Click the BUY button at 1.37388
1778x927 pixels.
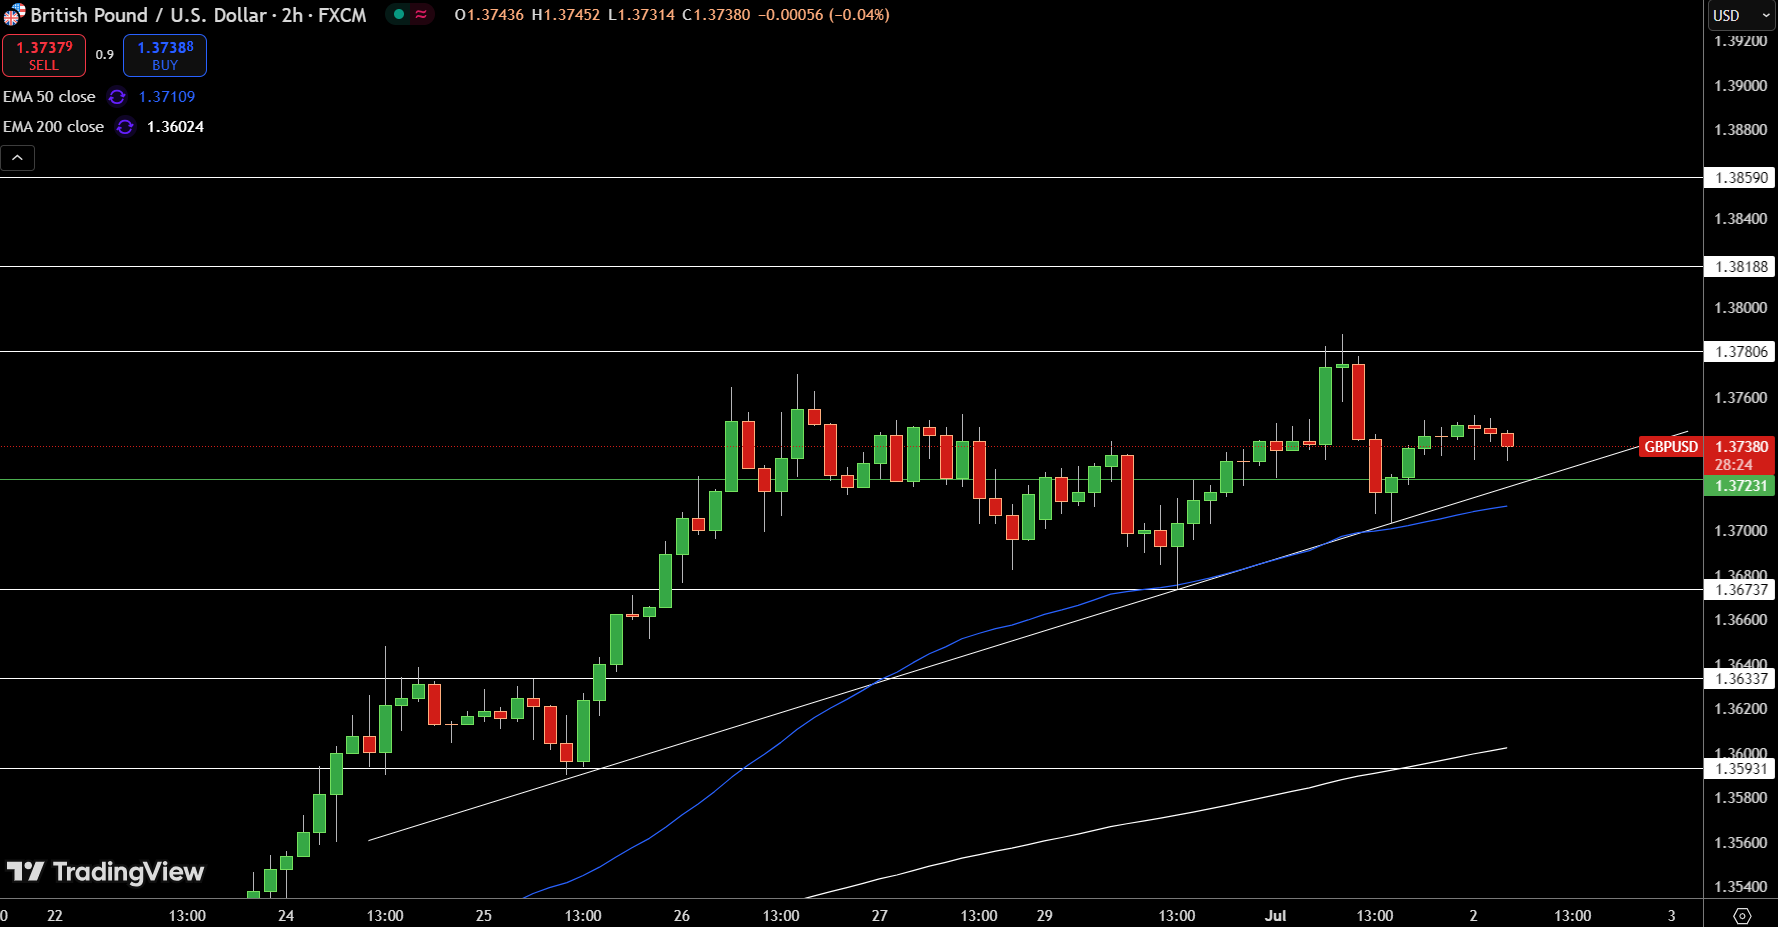pos(165,56)
